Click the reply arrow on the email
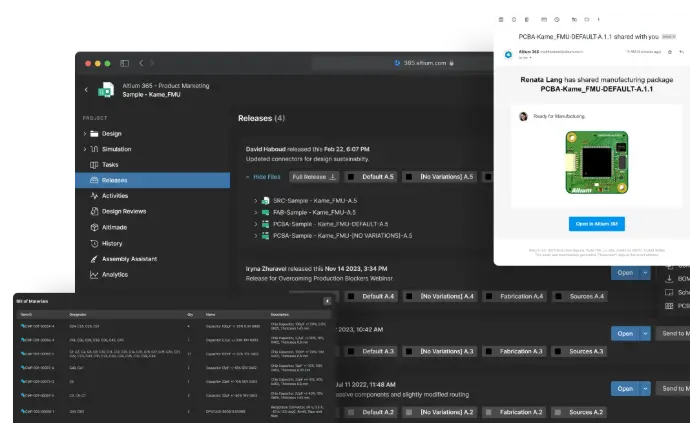Image resolution: width=690 pixels, height=423 pixels. pos(682,52)
